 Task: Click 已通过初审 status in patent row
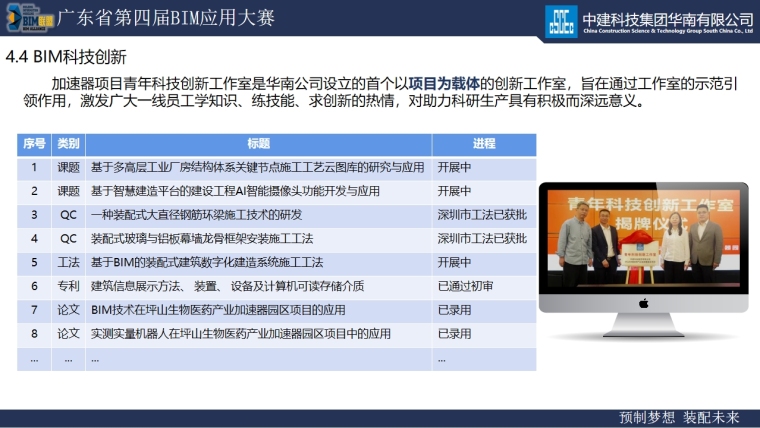coord(465,286)
